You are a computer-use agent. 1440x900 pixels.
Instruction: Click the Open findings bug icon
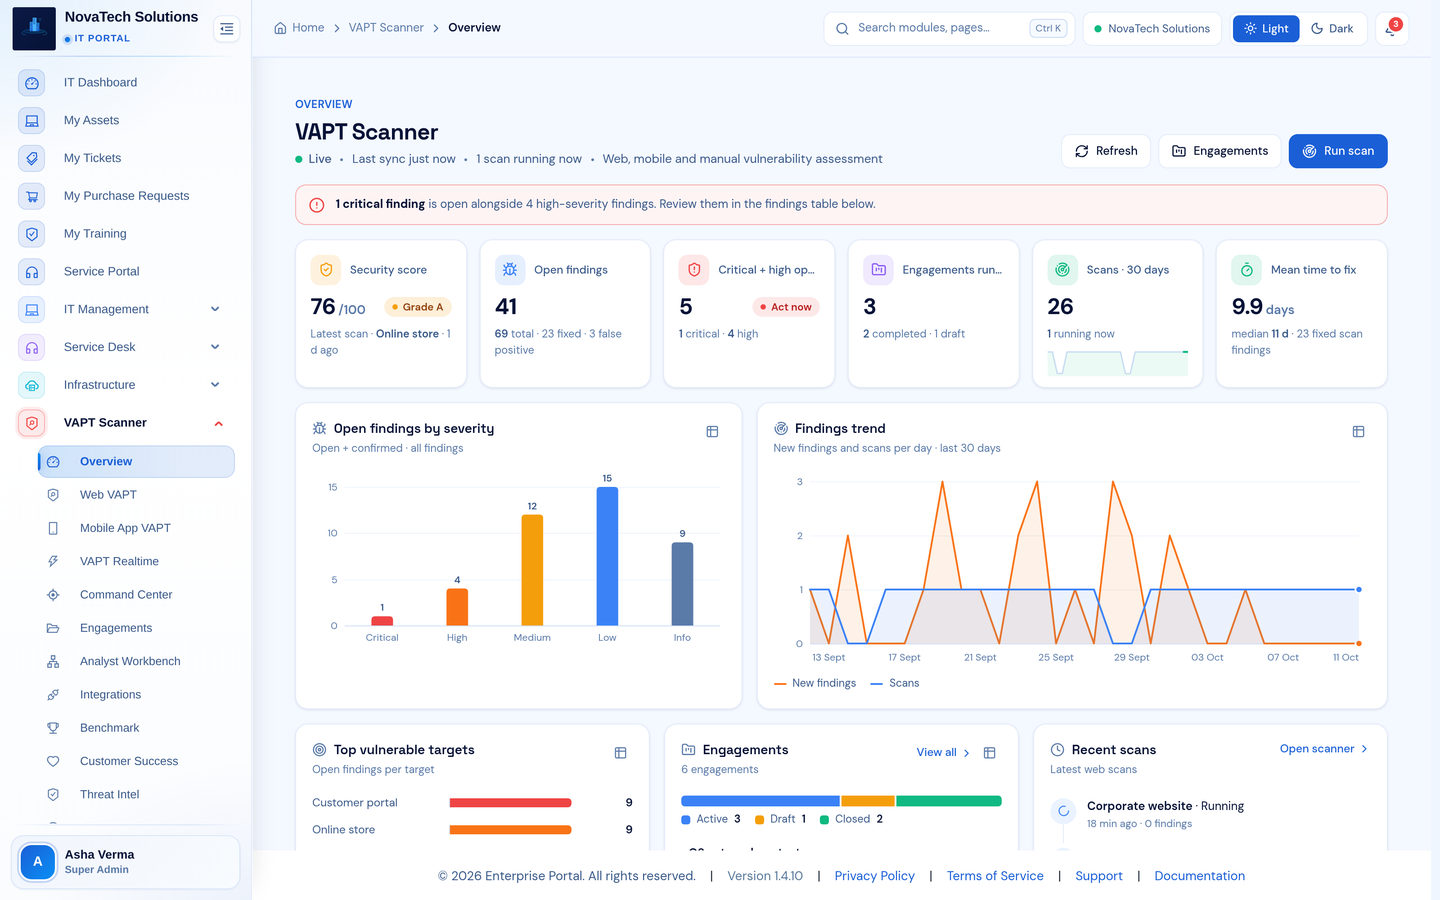click(510, 270)
